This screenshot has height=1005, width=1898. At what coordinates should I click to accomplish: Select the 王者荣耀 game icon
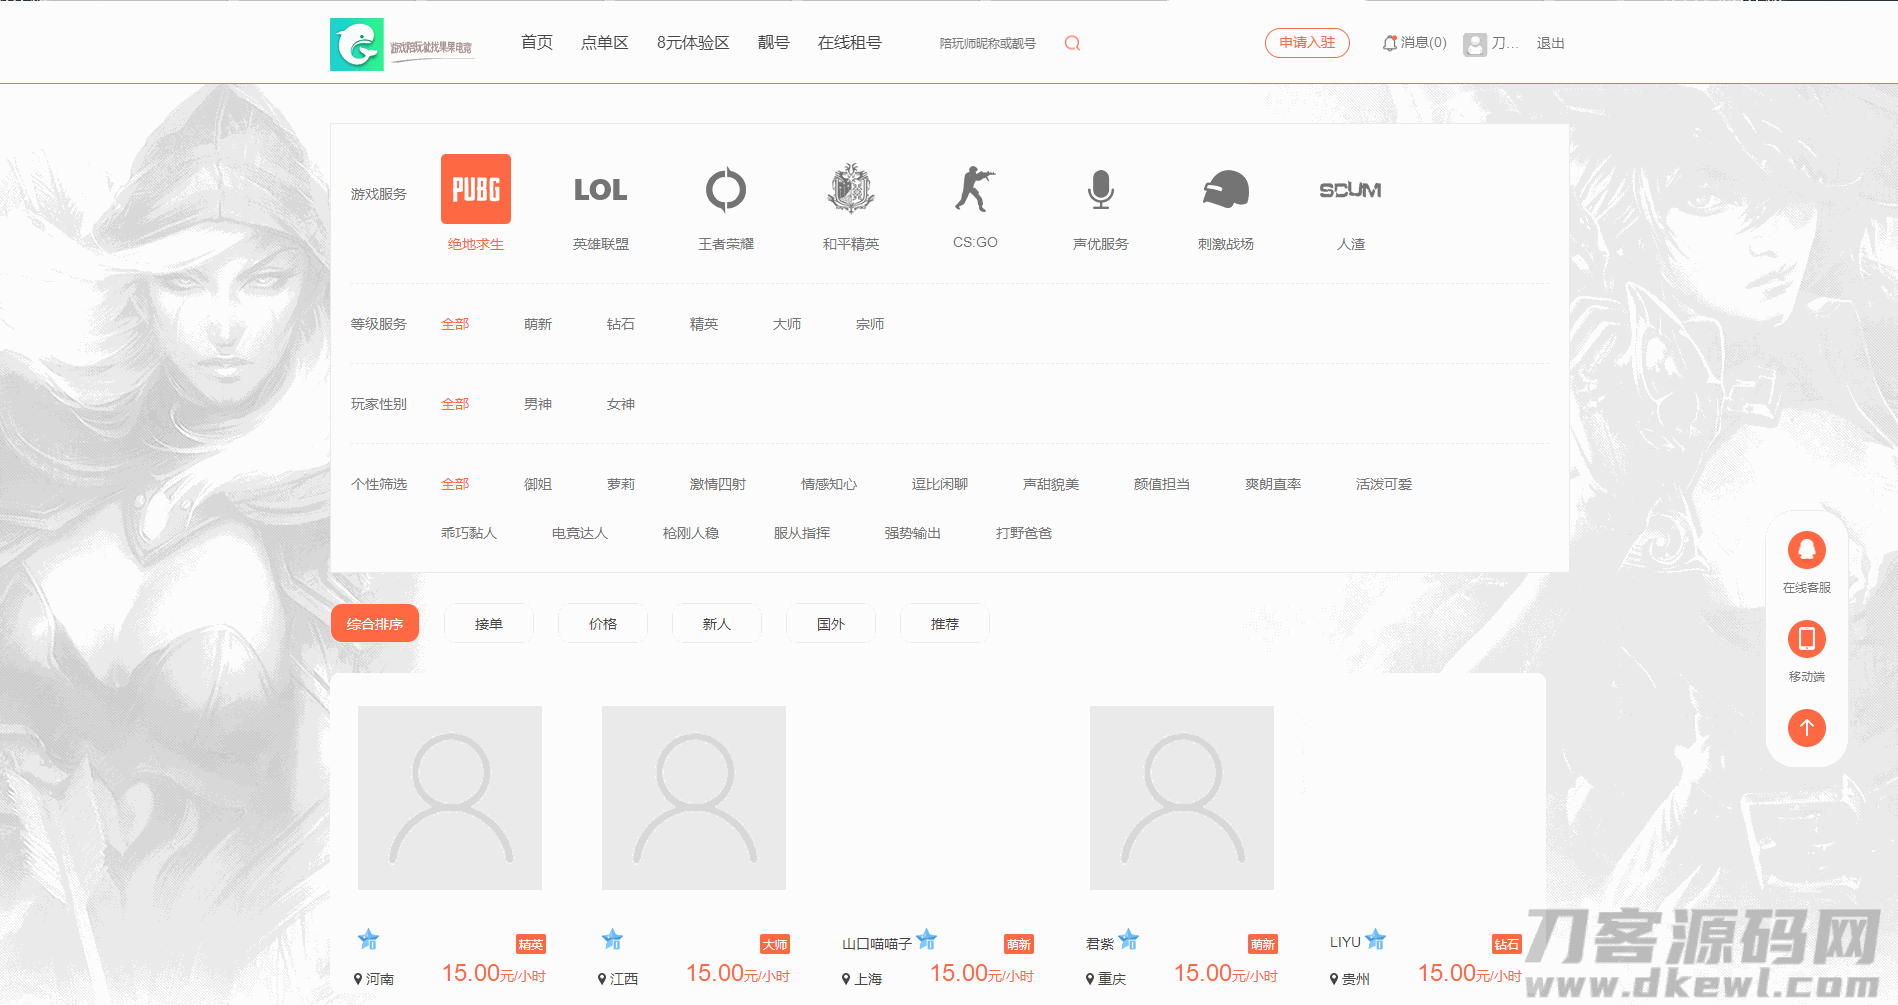pos(725,189)
